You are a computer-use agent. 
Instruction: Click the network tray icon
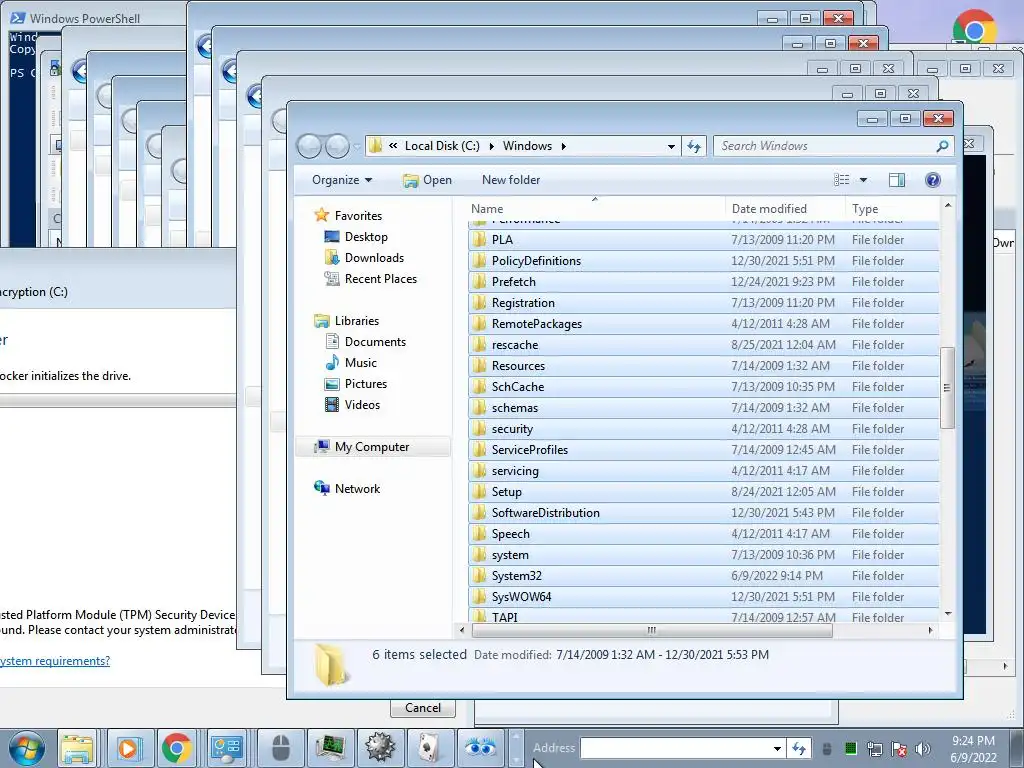(x=874, y=748)
